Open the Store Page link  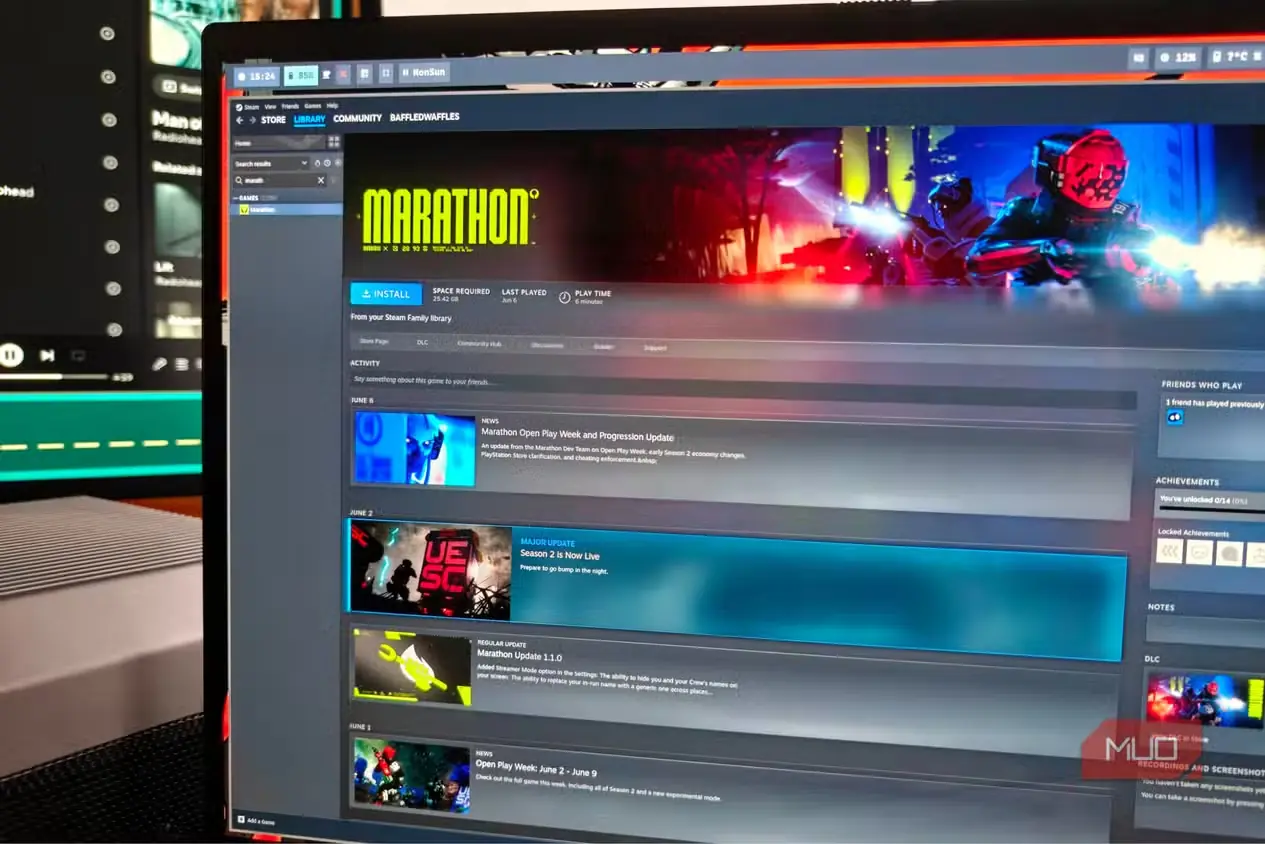373,342
